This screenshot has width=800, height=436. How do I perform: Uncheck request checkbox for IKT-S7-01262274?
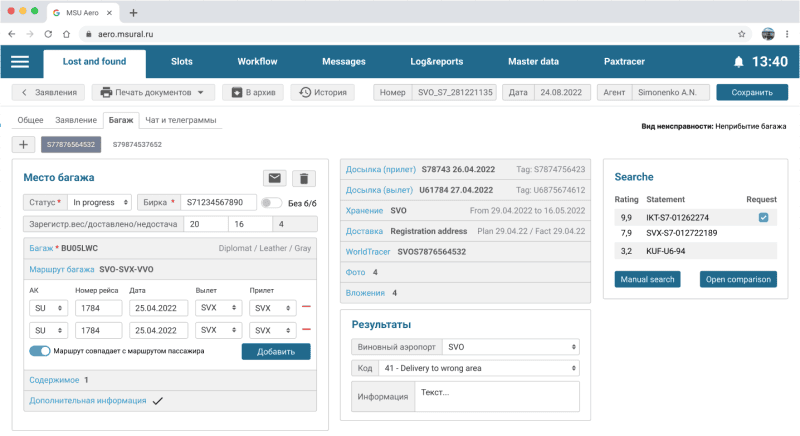(x=763, y=217)
